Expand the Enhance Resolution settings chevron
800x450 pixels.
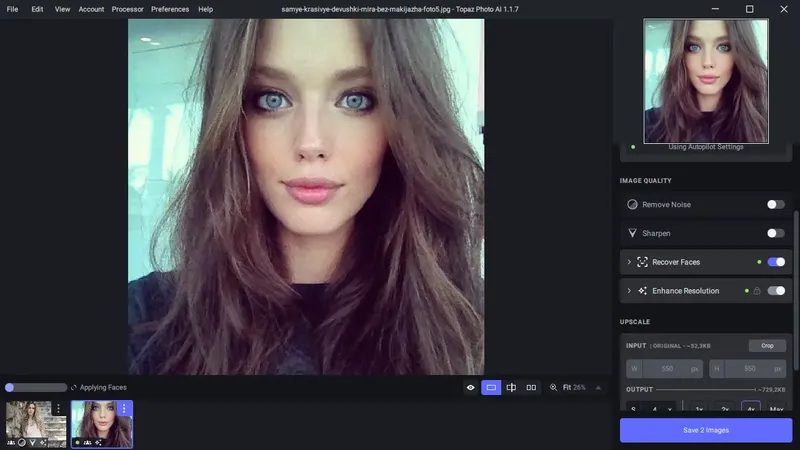pos(629,291)
